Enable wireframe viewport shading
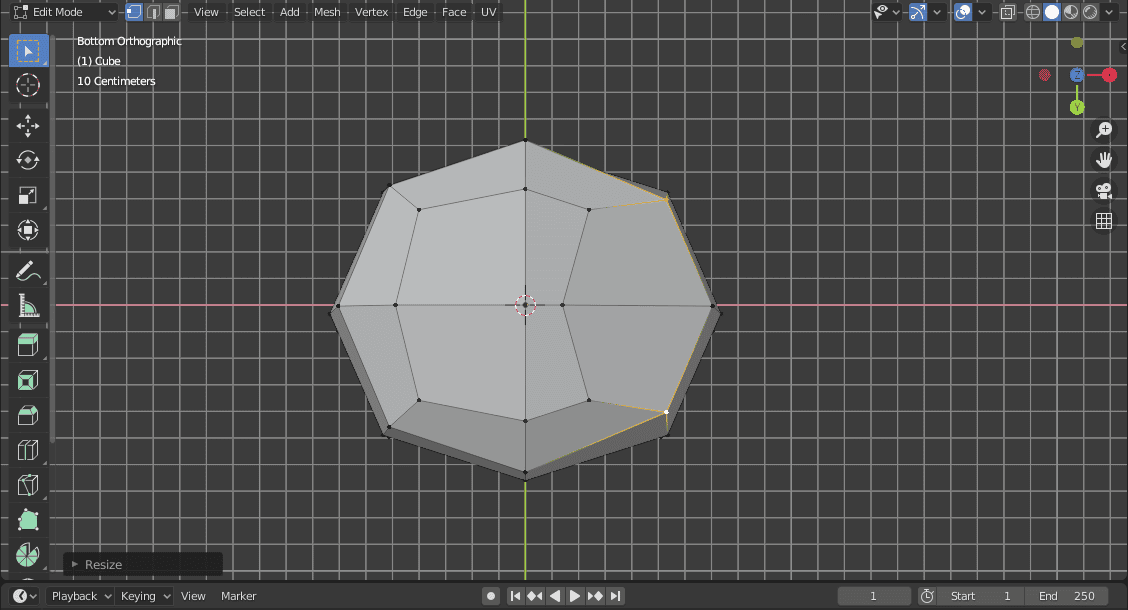1128x610 pixels. click(x=1032, y=11)
